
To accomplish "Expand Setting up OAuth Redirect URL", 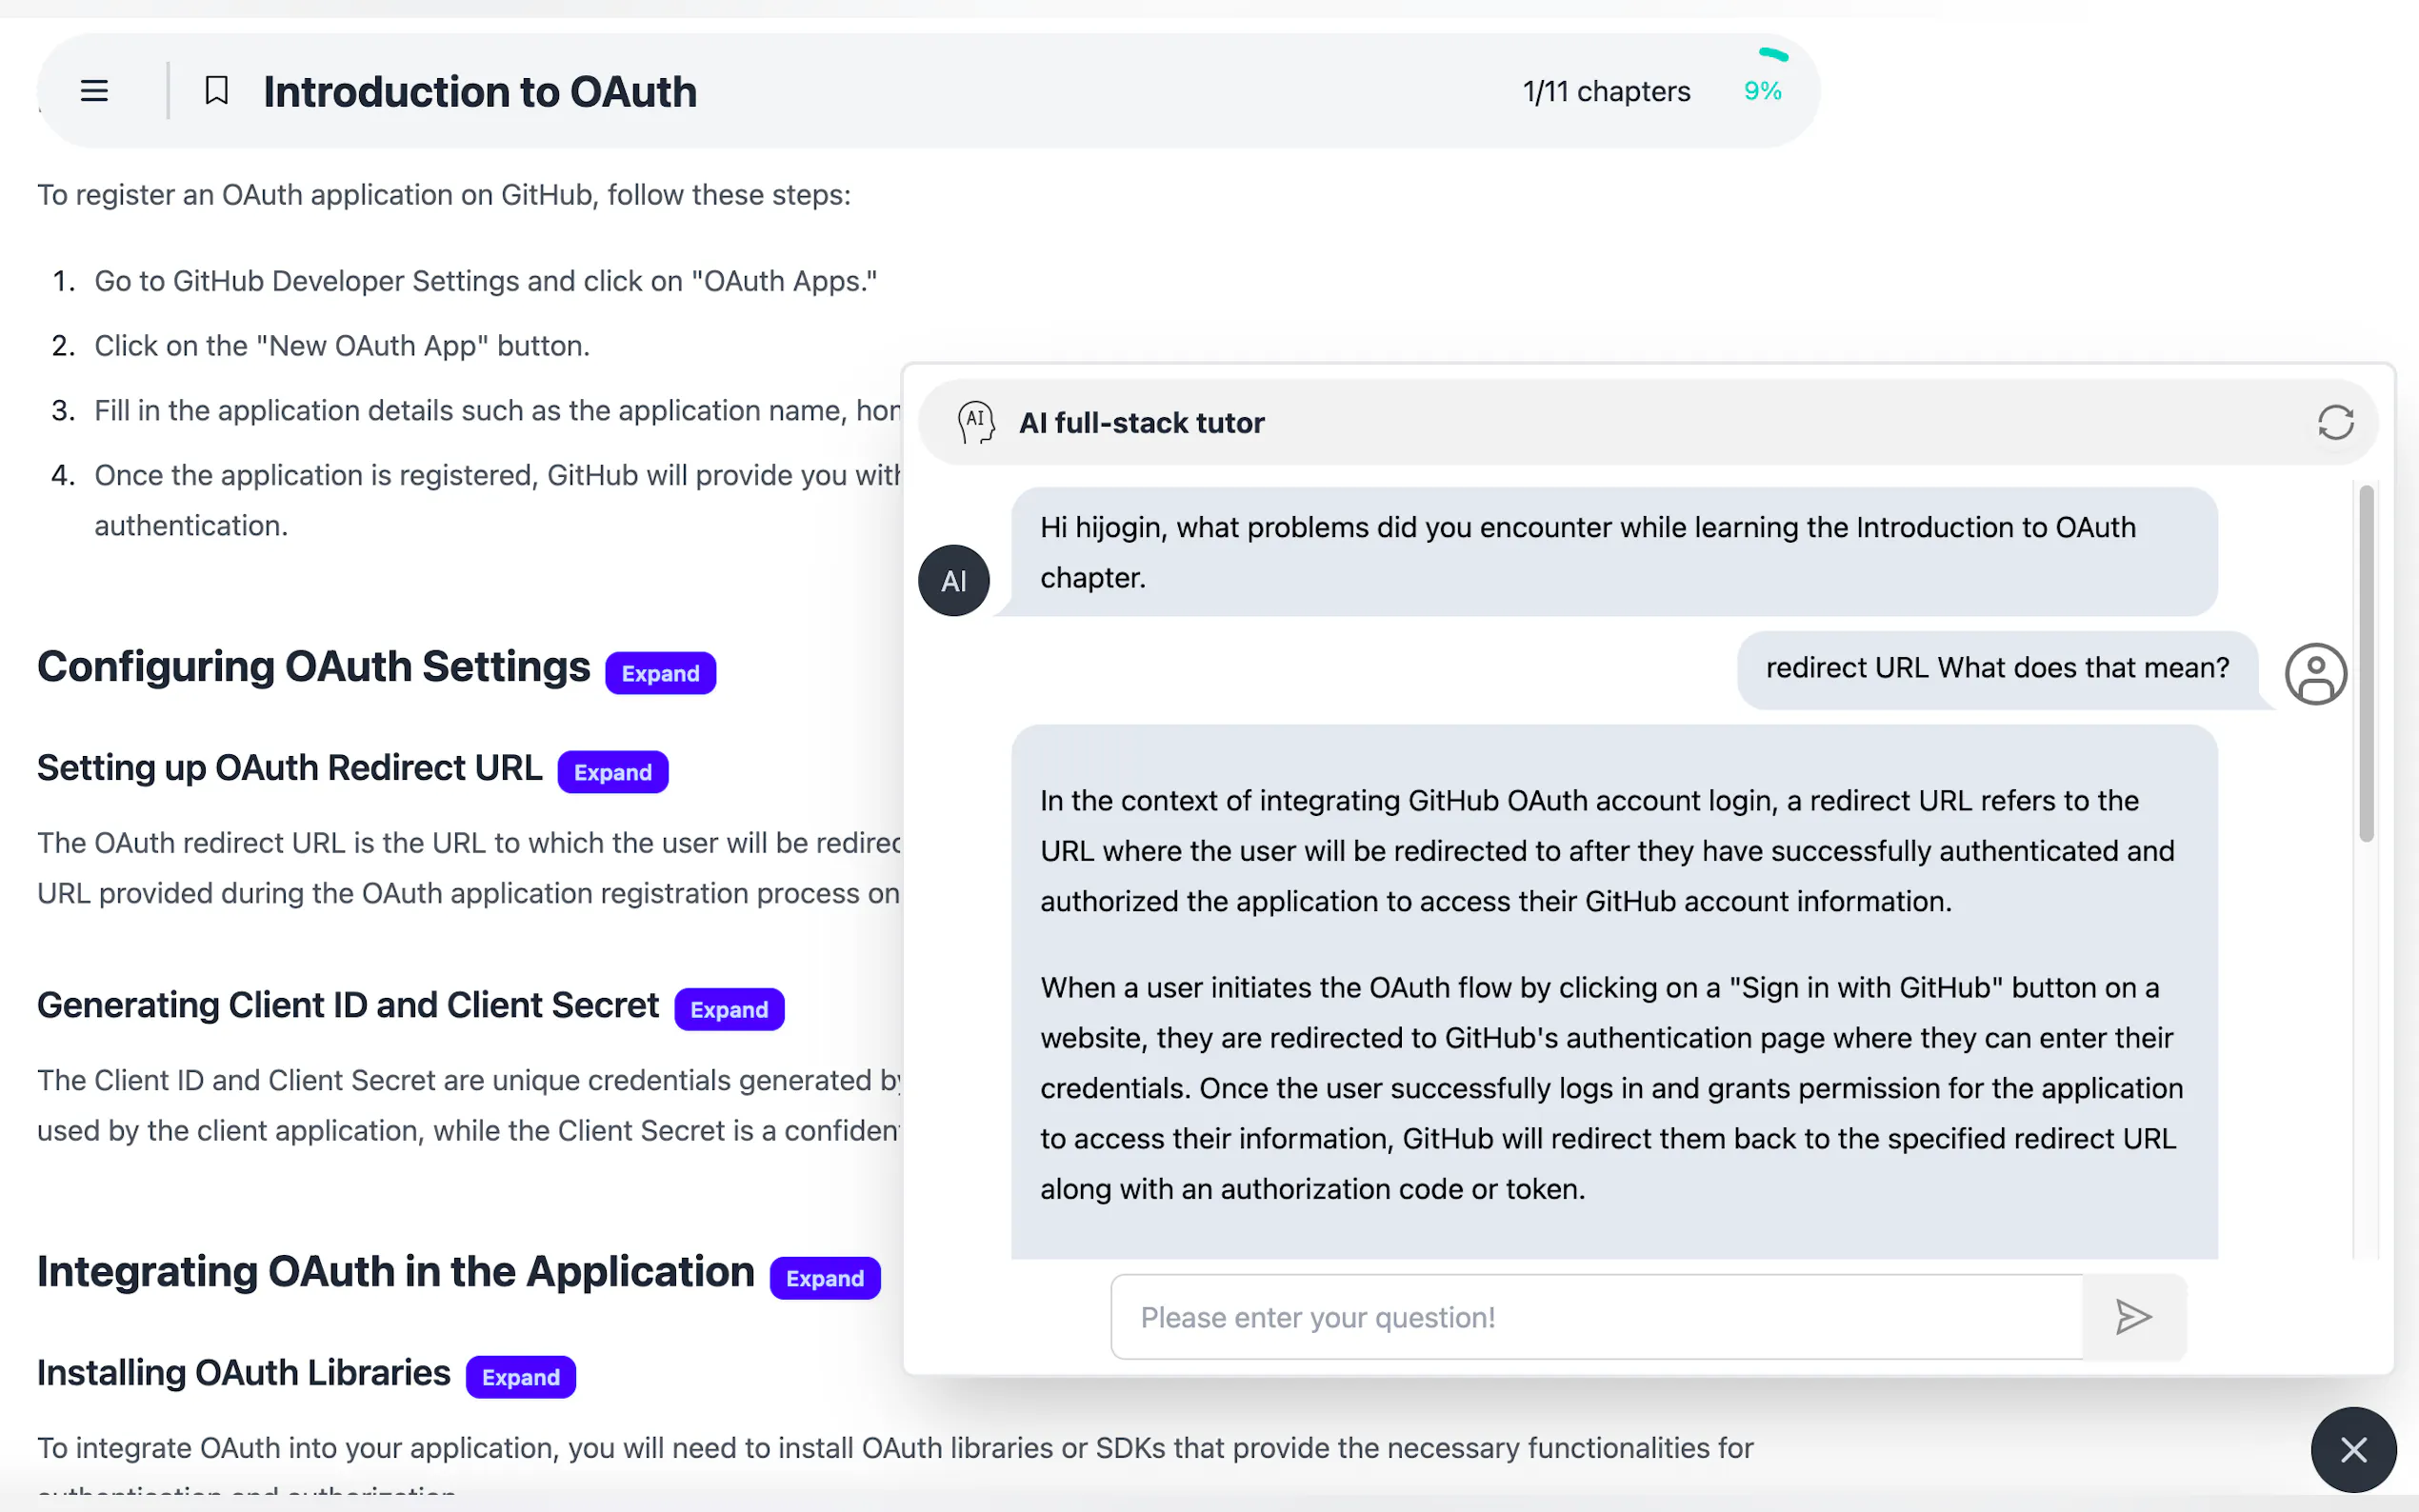I will pos(612,773).
